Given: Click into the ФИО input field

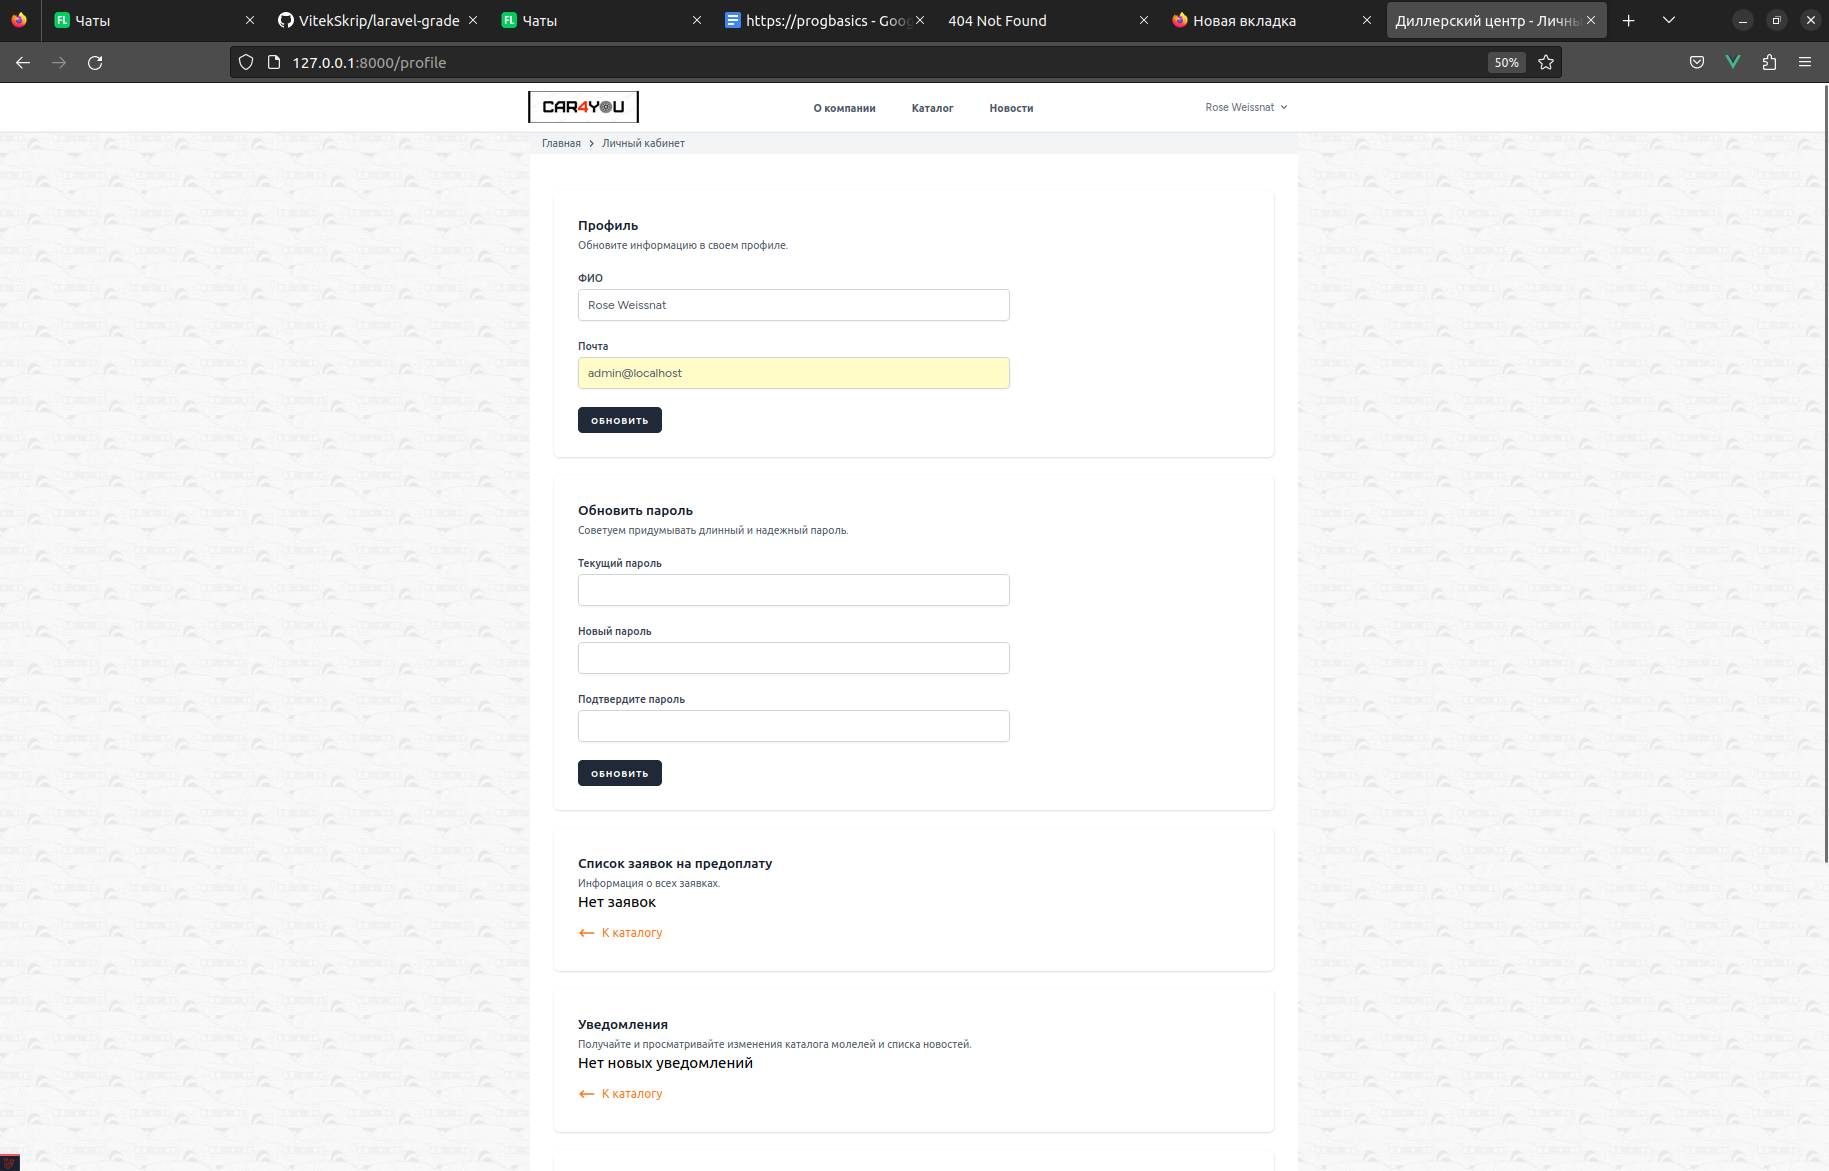Looking at the screenshot, I should coord(794,305).
